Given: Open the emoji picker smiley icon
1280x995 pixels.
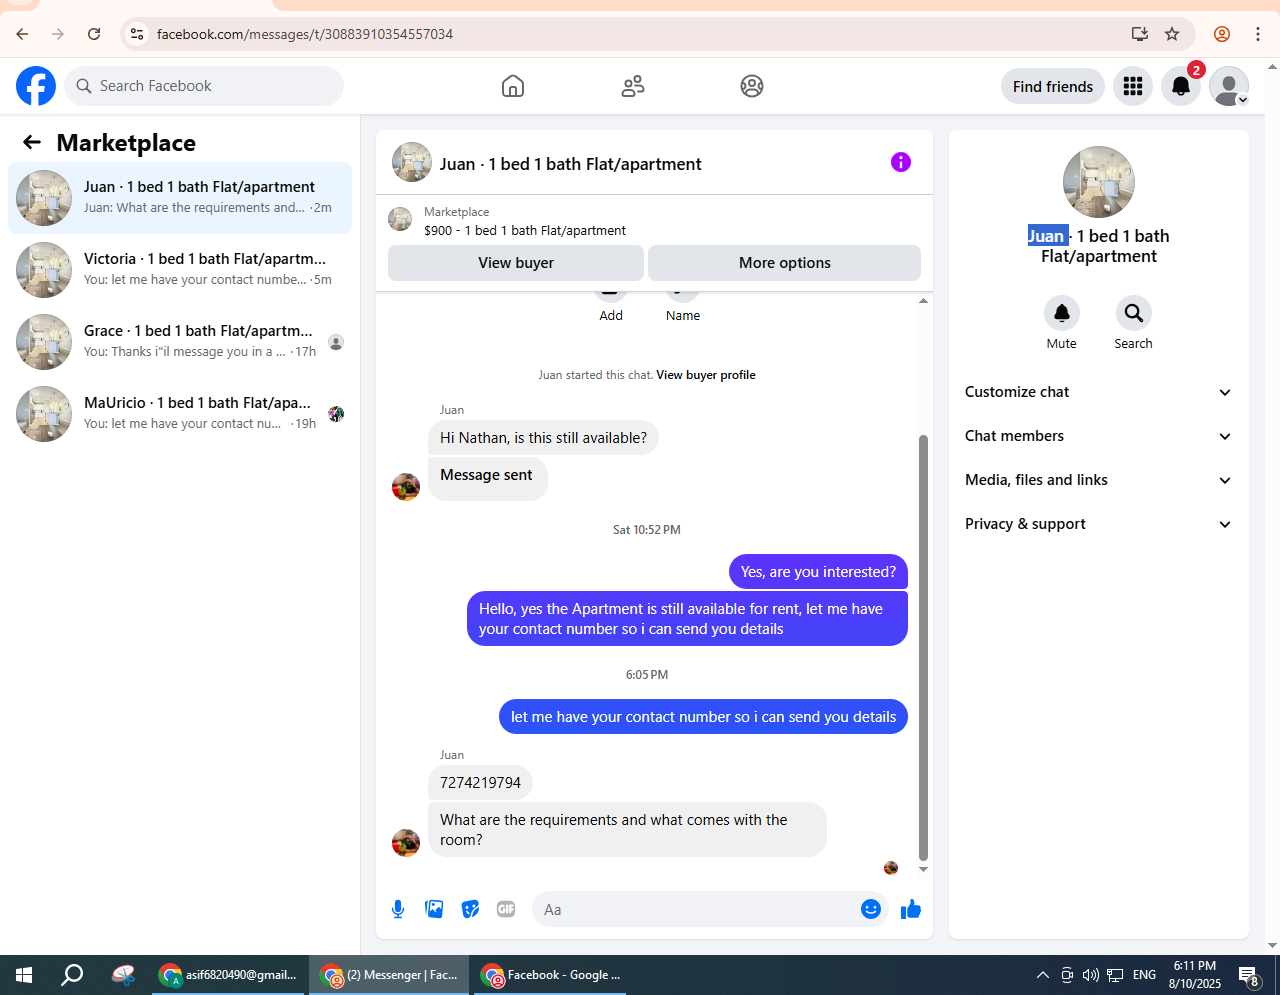Looking at the screenshot, I should point(871,909).
